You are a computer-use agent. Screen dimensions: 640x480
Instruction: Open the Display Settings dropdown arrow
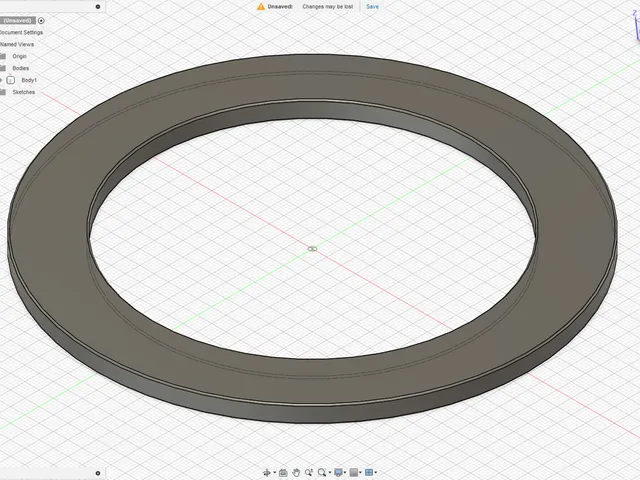click(345, 473)
